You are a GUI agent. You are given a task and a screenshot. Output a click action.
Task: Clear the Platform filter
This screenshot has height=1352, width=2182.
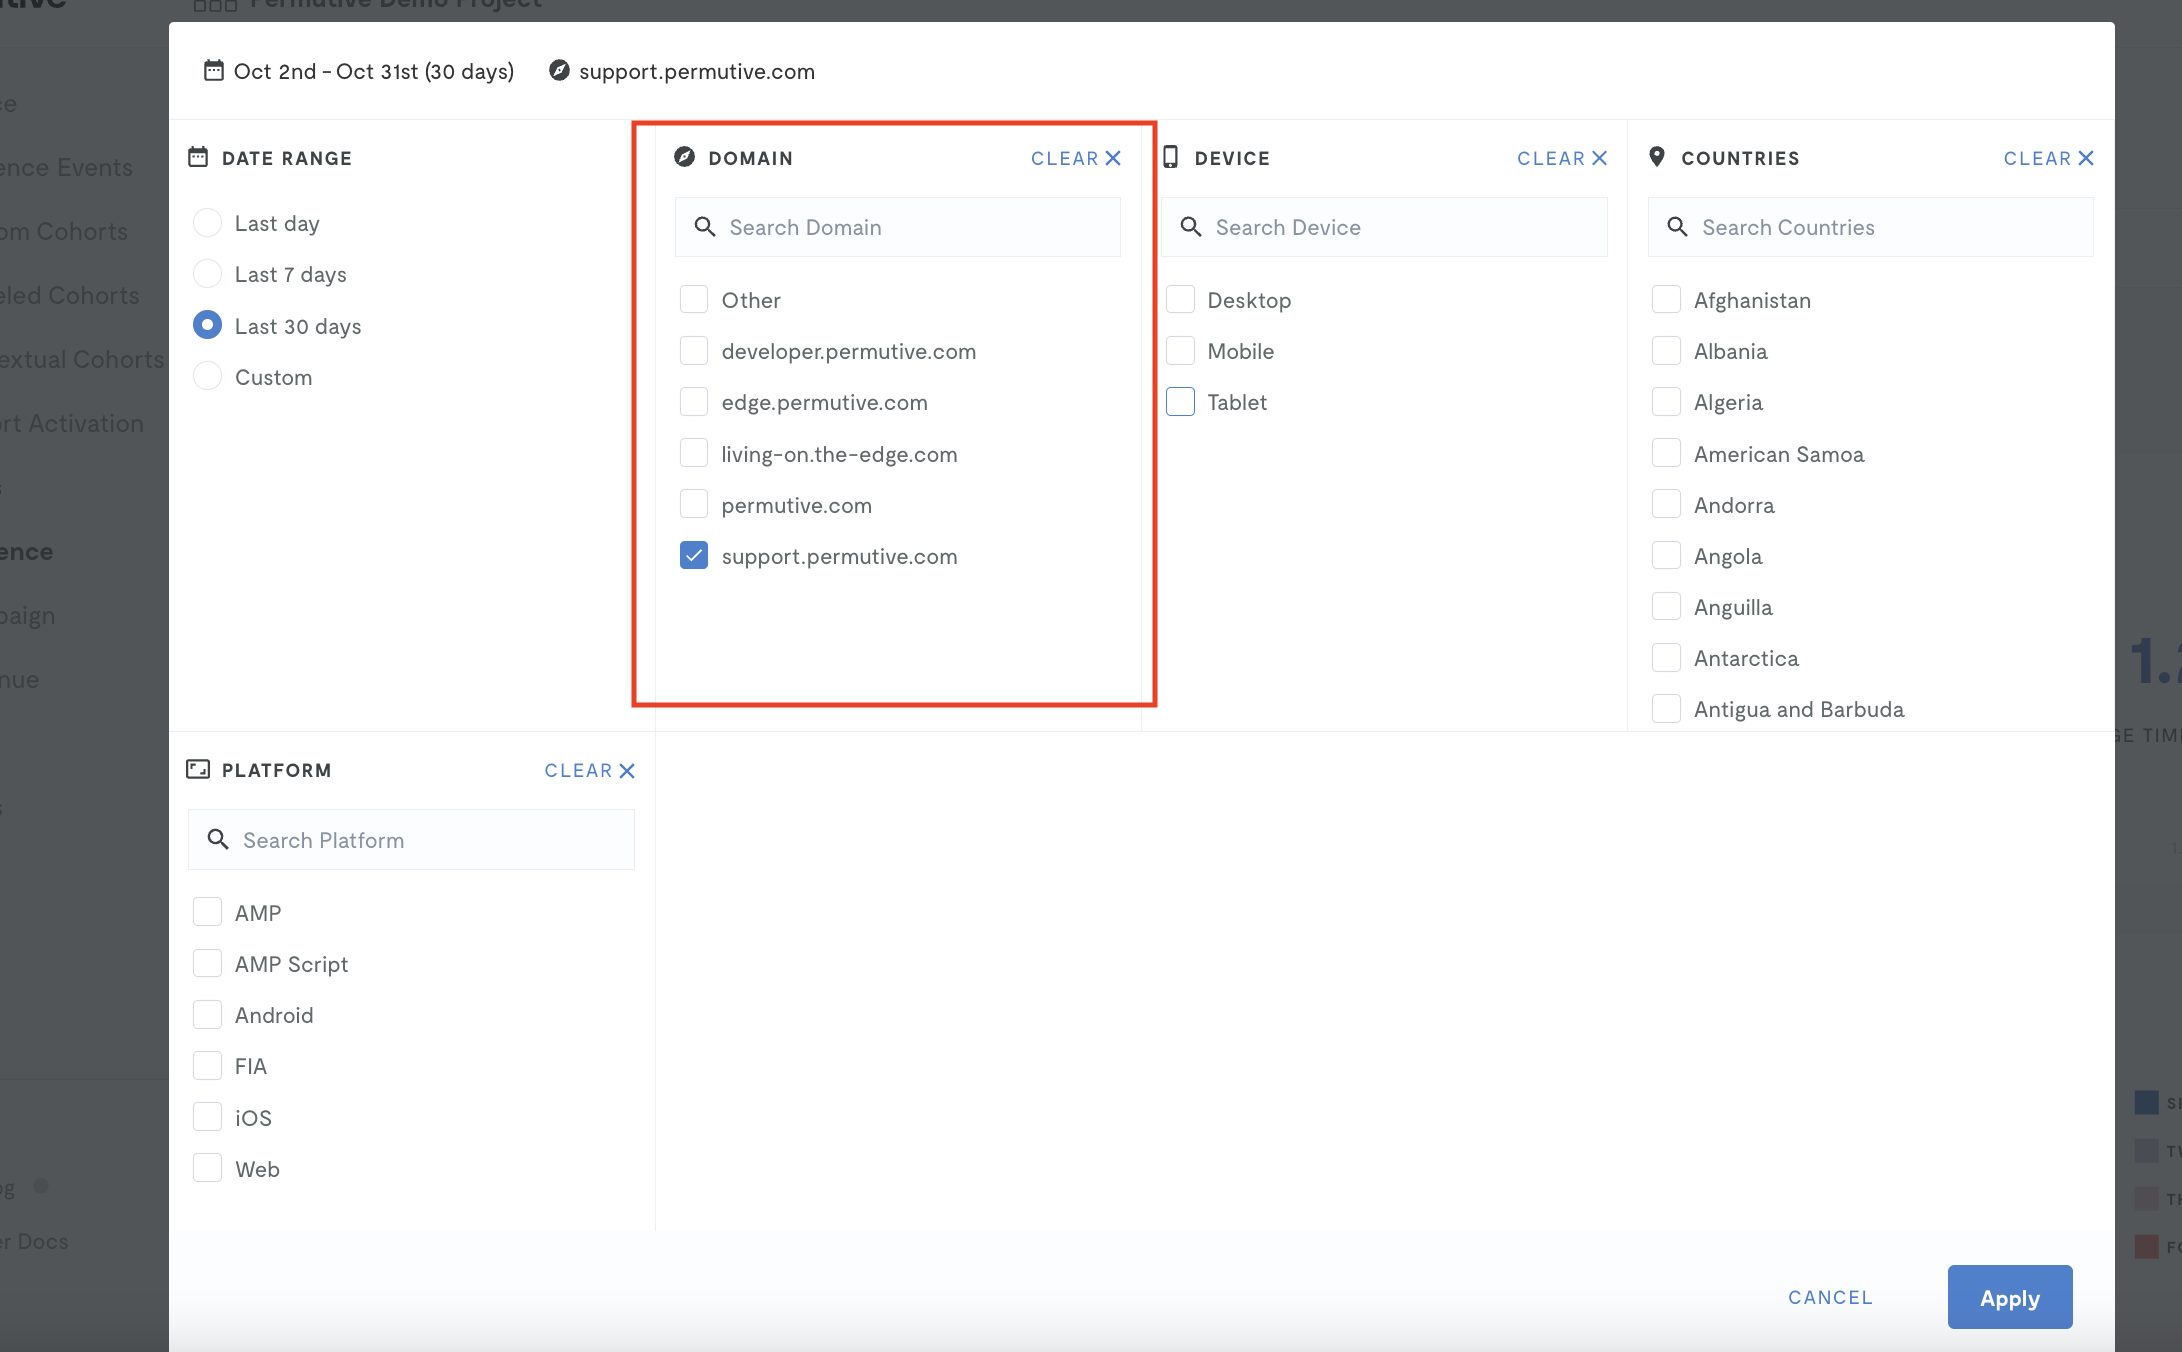590,770
